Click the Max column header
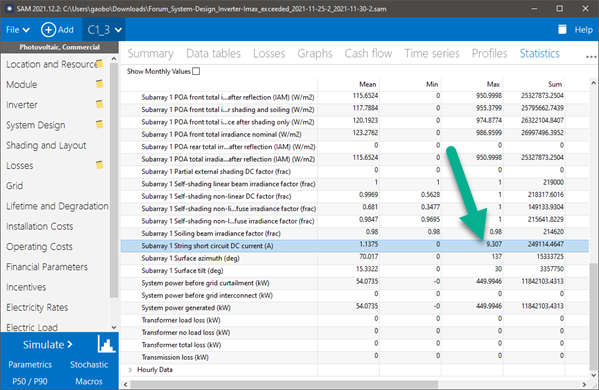This screenshot has height=390, width=599. pyautogui.click(x=493, y=84)
